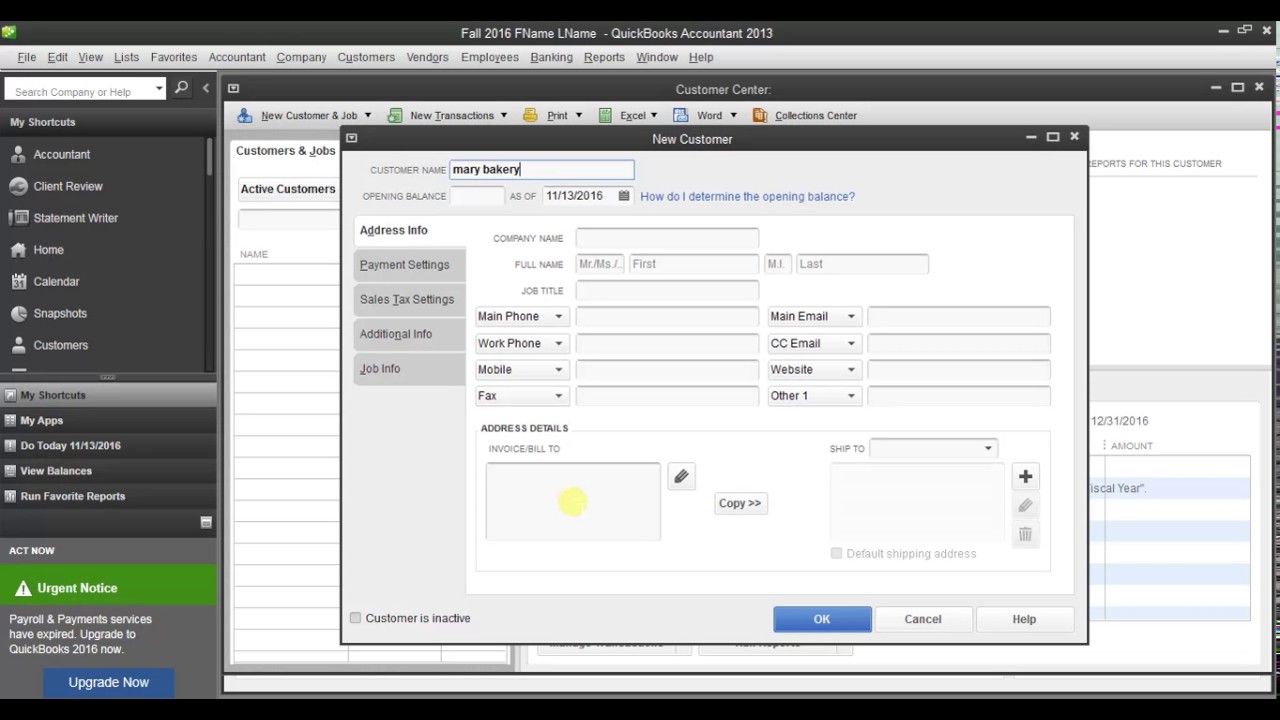Expand the Fax type dropdown
The image size is (1280, 720).
point(559,396)
